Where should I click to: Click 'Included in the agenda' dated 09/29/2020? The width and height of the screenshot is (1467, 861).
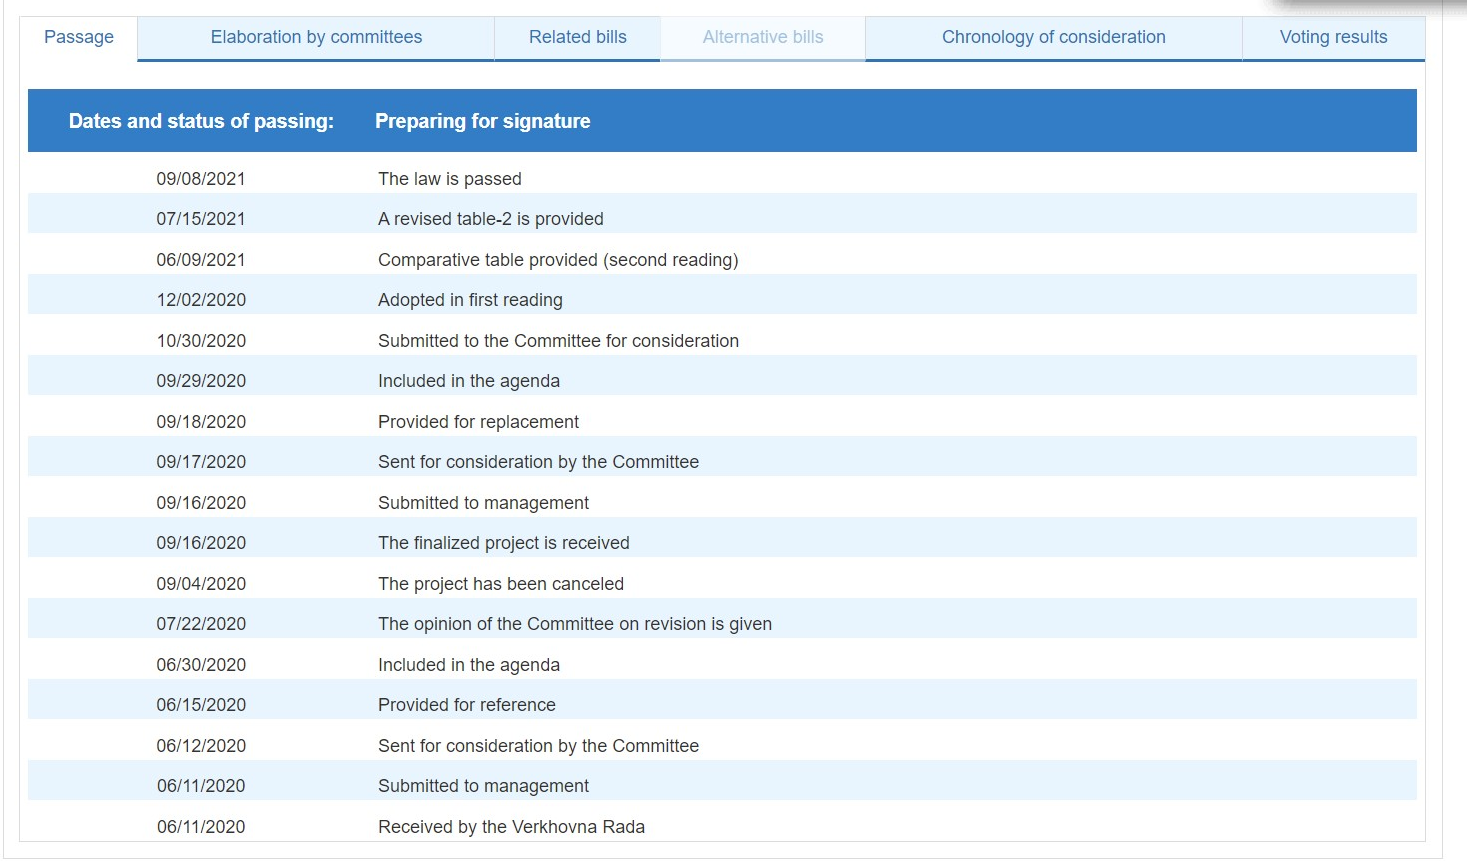click(469, 381)
